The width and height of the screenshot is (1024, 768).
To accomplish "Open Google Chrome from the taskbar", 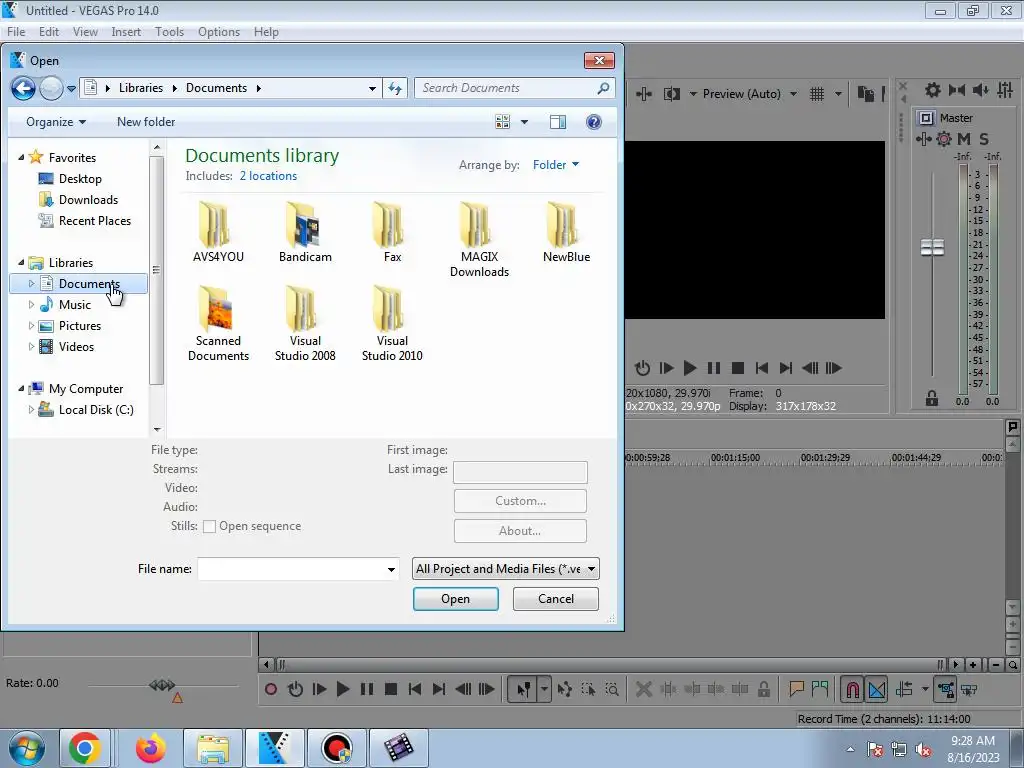I will [x=84, y=748].
